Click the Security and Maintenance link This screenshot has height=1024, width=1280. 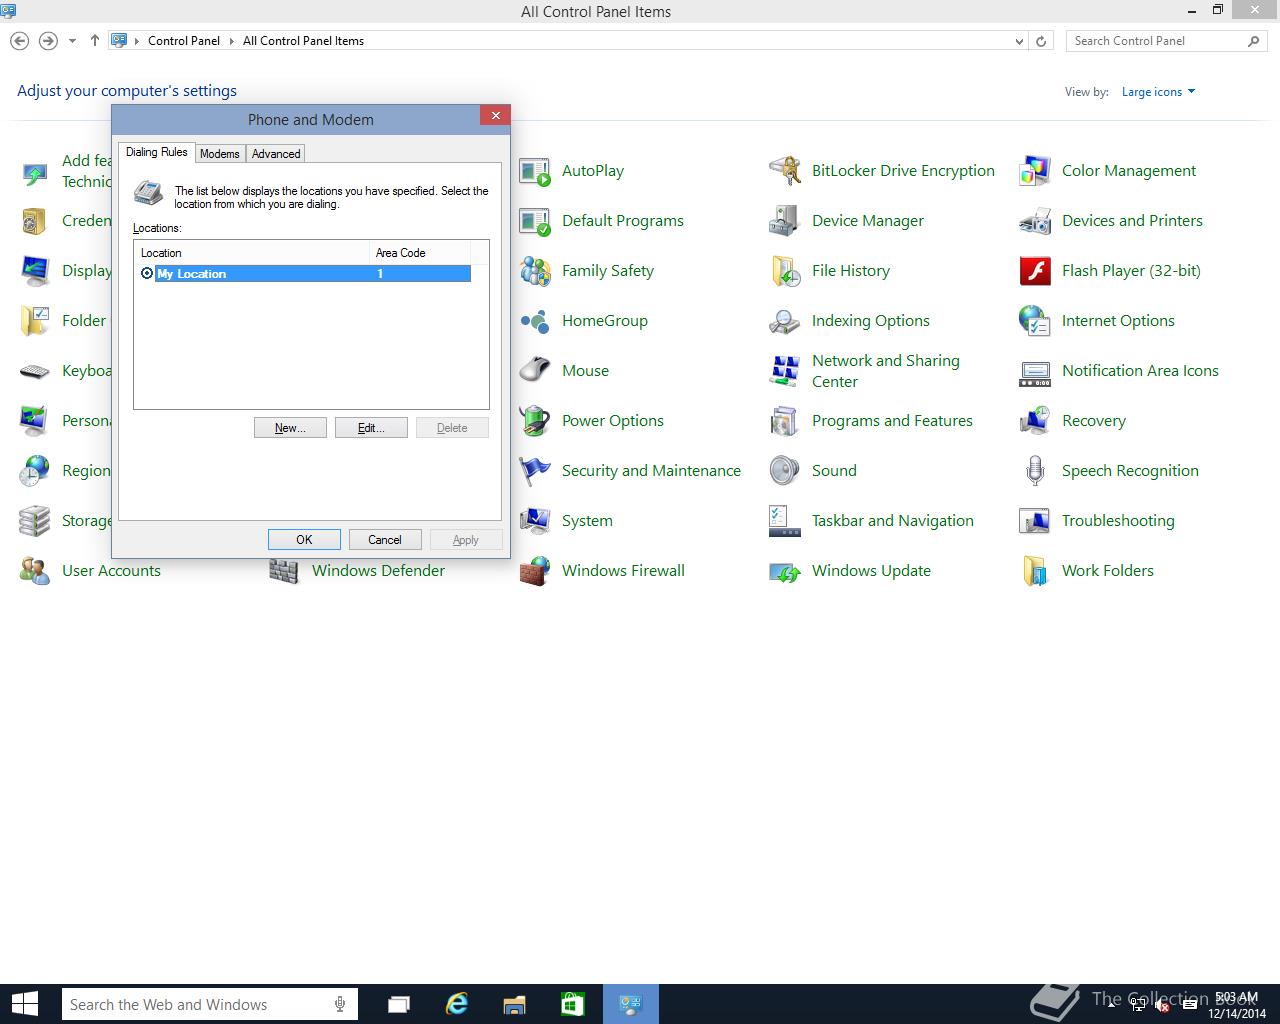(x=651, y=471)
